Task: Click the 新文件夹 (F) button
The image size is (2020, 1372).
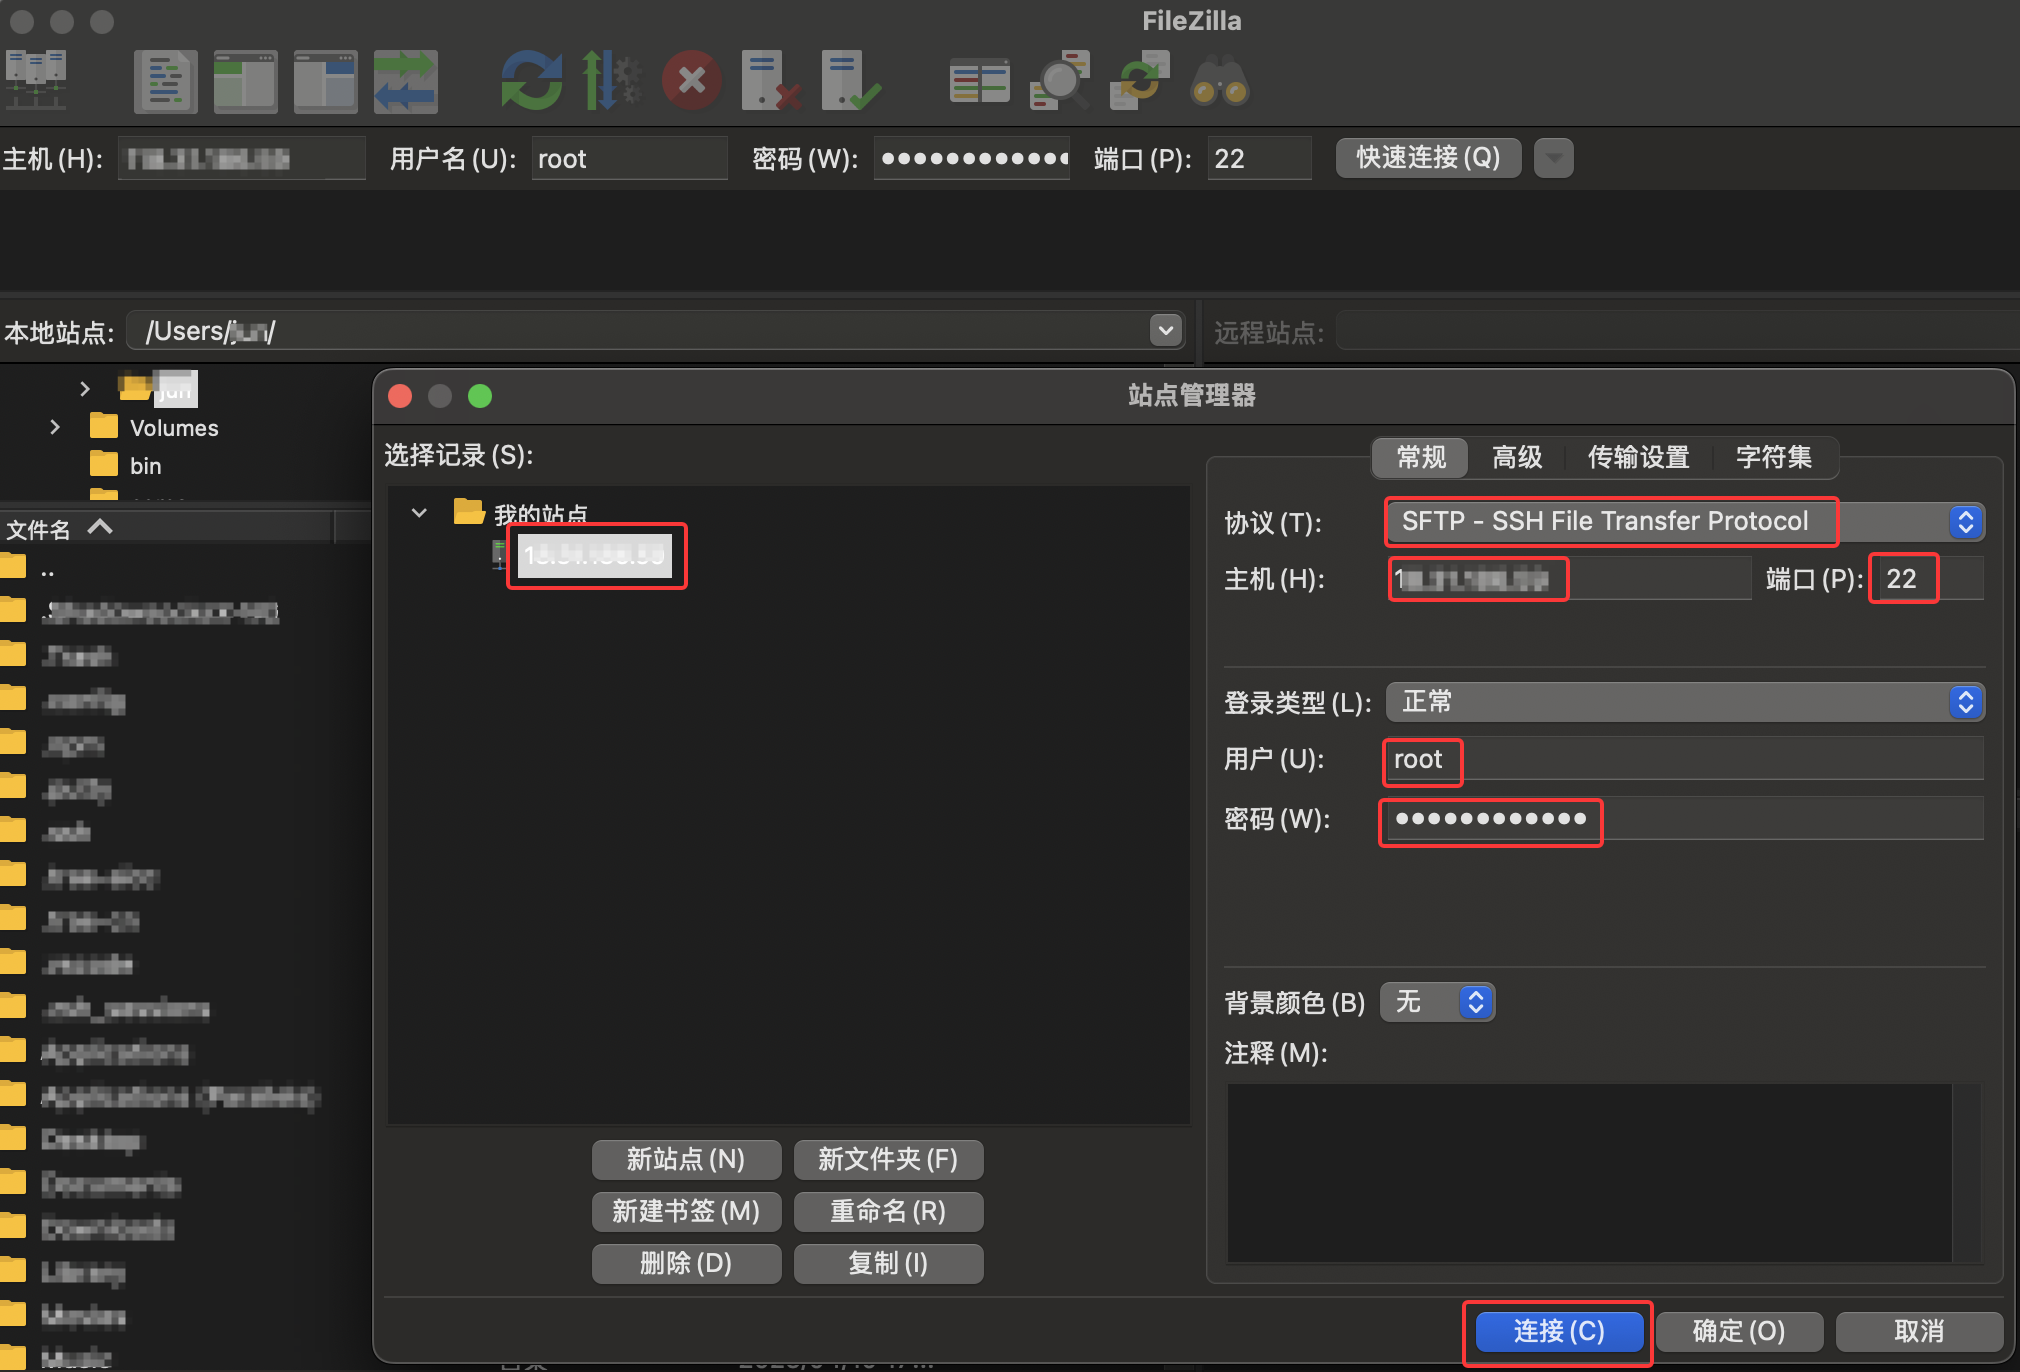Action: 888,1160
